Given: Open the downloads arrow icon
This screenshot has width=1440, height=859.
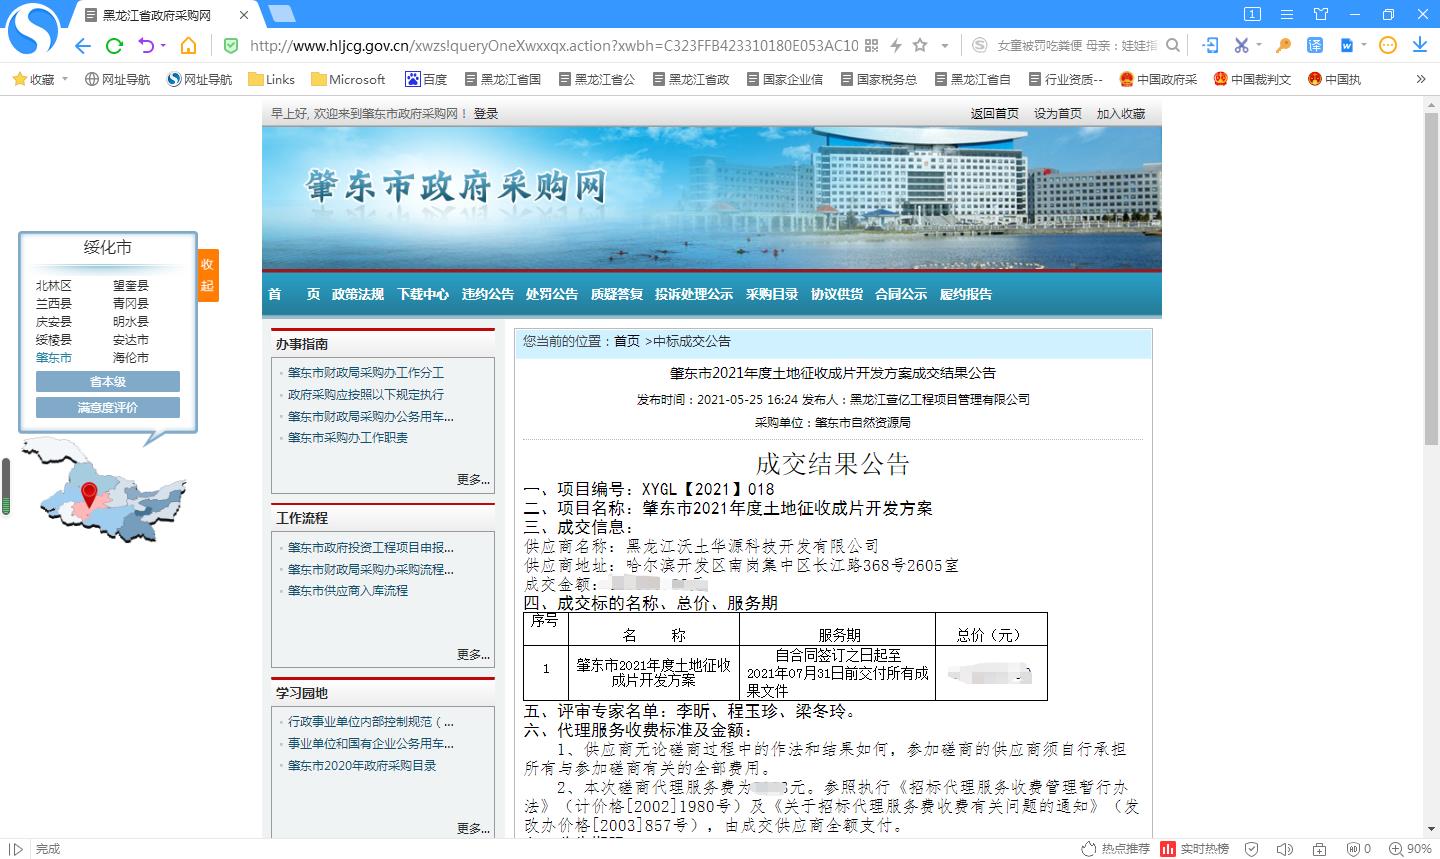Looking at the screenshot, I should coord(1419,45).
